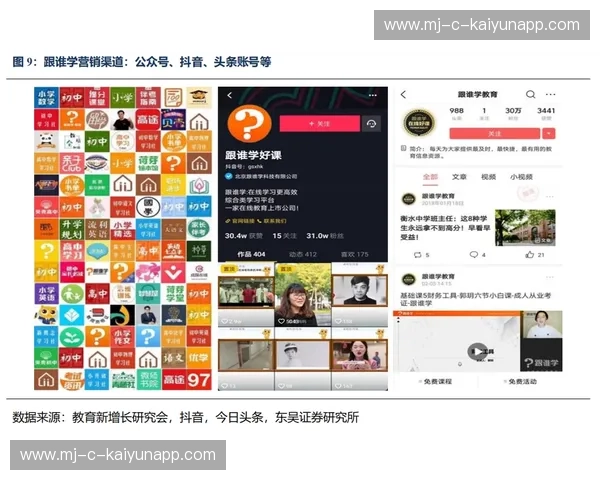
Task: Select the 作品 404 tab
Action: coord(251,254)
